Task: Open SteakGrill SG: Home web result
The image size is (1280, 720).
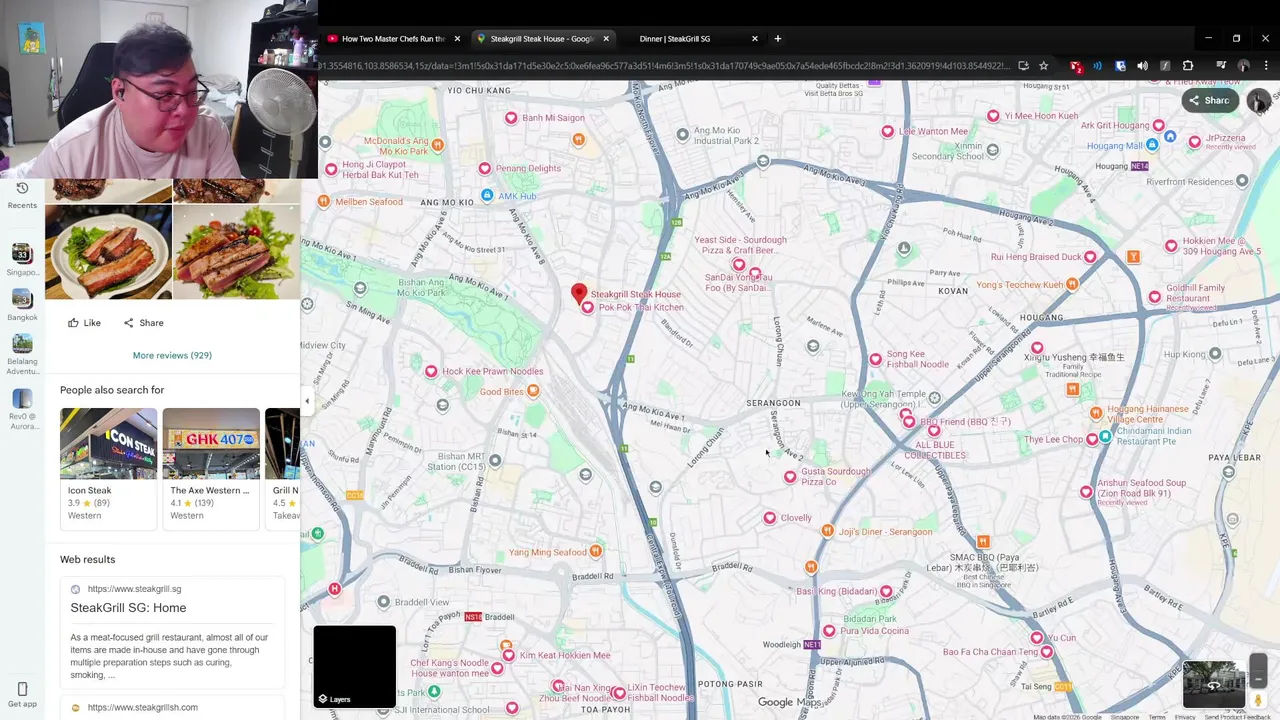Action: coord(128,608)
